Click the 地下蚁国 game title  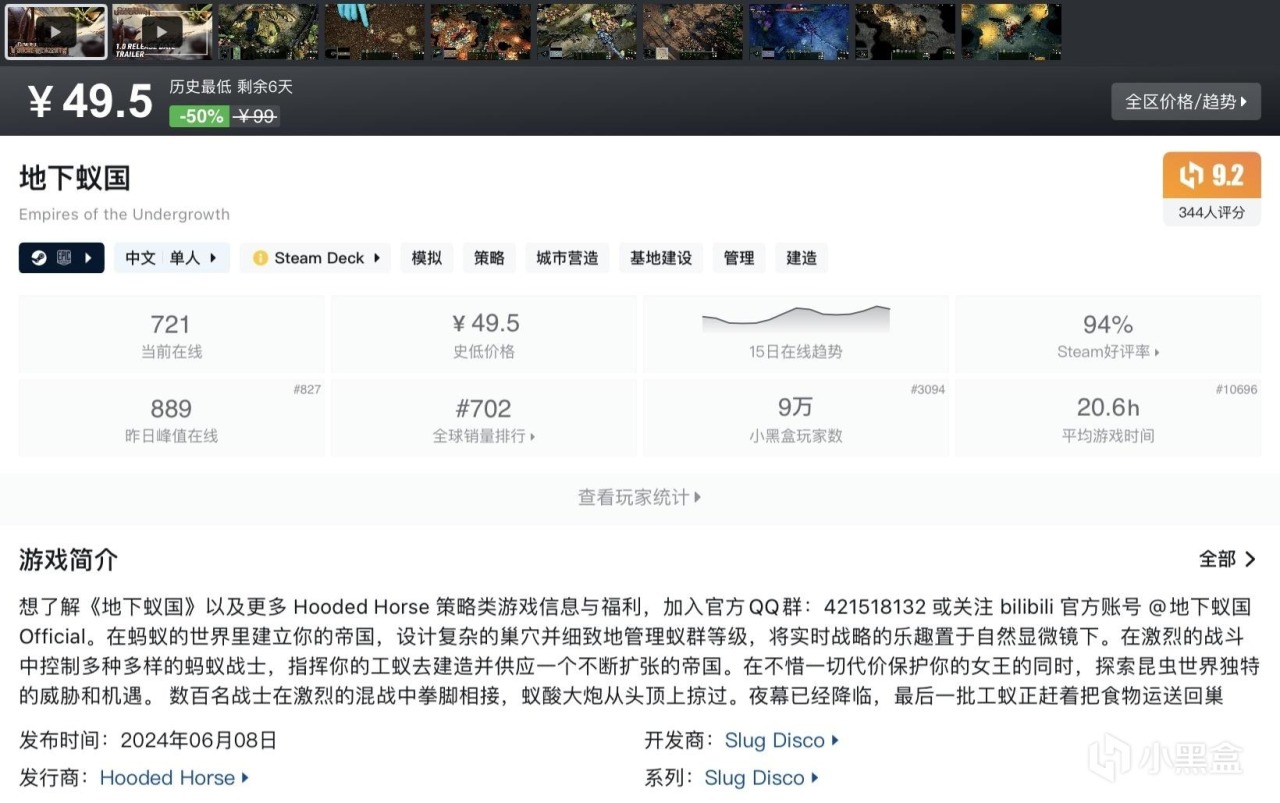pyautogui.click(x=75, y=178)
